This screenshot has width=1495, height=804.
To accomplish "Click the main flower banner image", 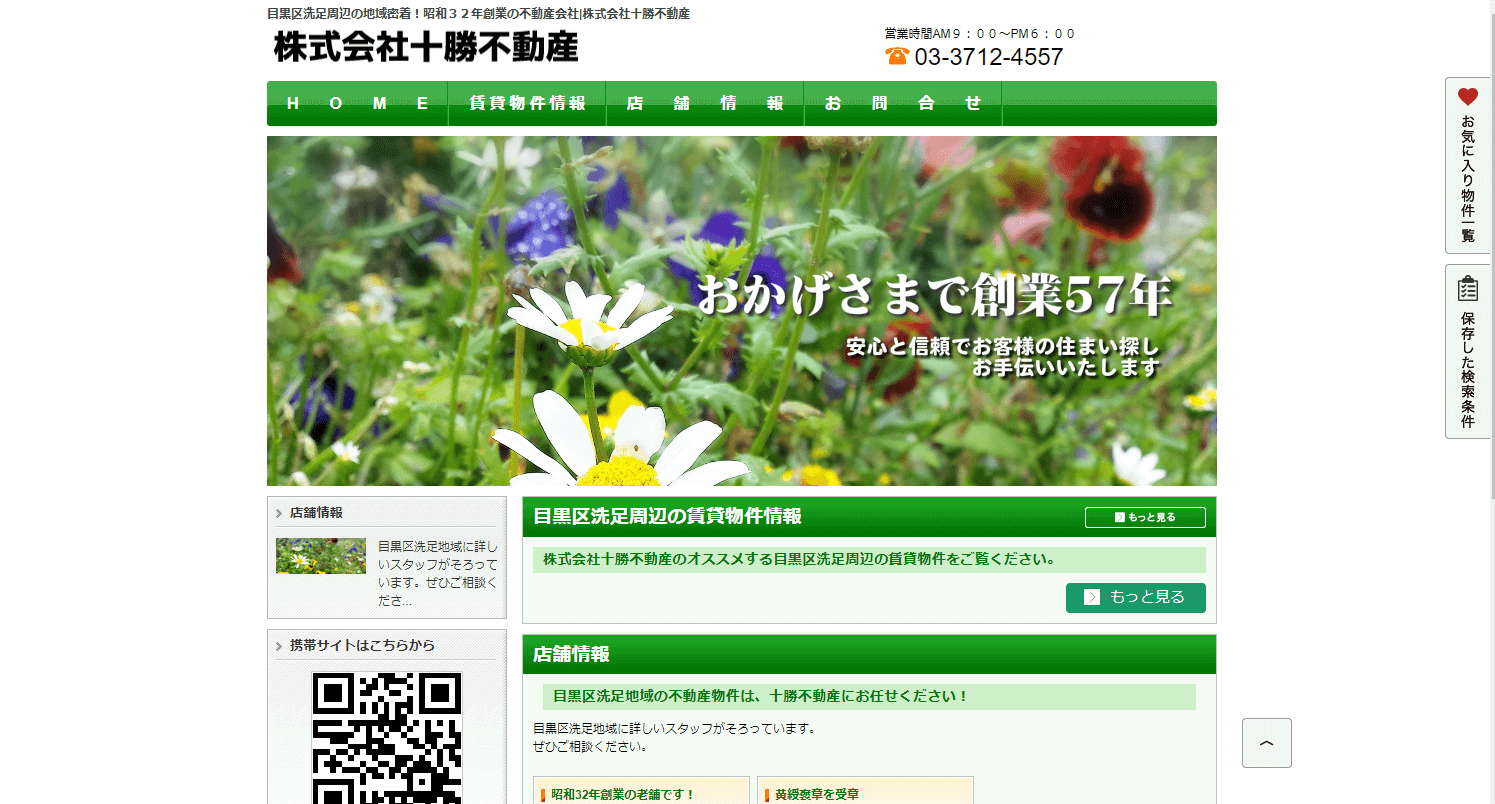I will (x=741, y=311).
